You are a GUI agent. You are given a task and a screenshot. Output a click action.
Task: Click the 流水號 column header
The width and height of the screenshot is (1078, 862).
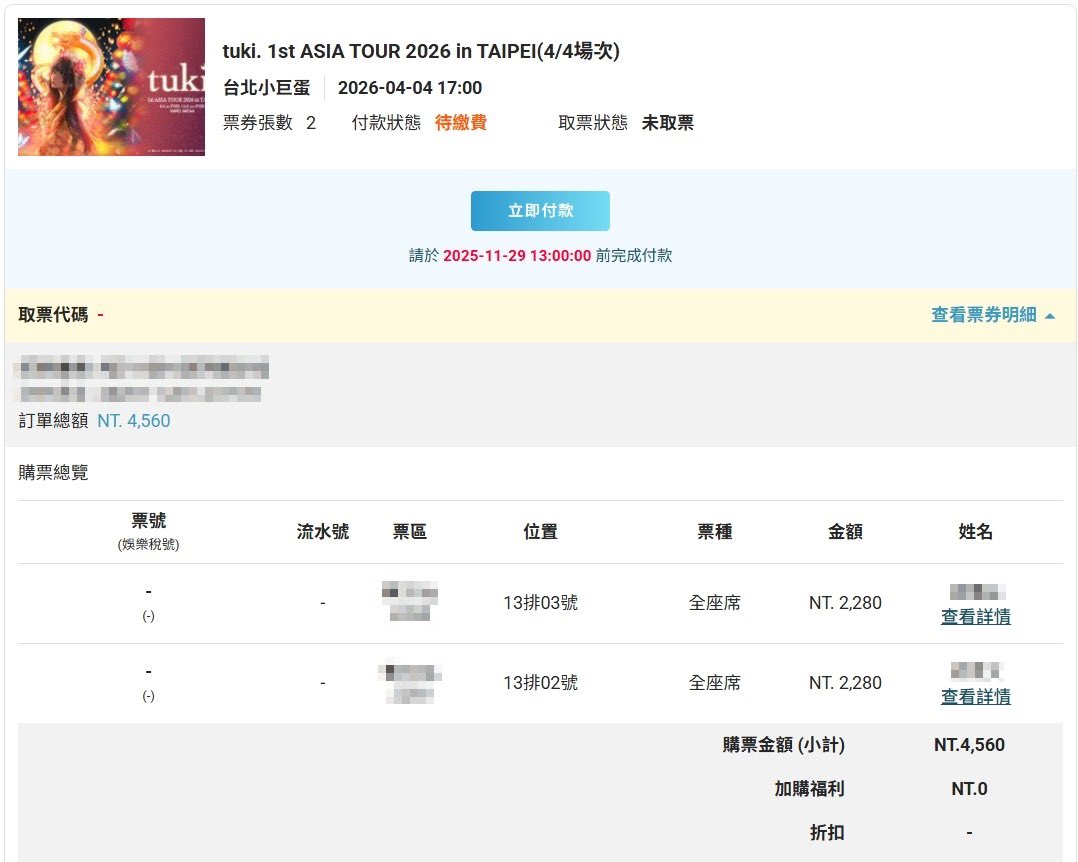pos(322,531)
